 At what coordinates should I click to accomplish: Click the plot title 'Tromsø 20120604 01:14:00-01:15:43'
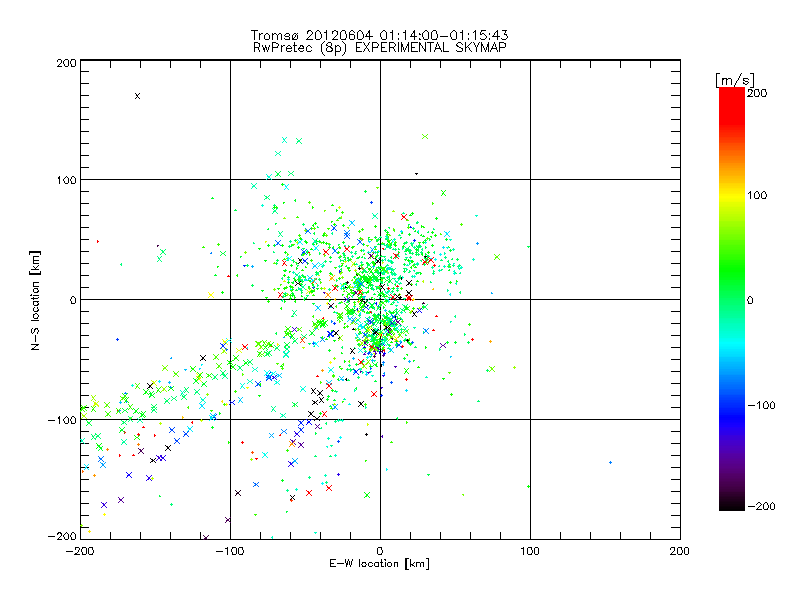click(x=379, y=35)
